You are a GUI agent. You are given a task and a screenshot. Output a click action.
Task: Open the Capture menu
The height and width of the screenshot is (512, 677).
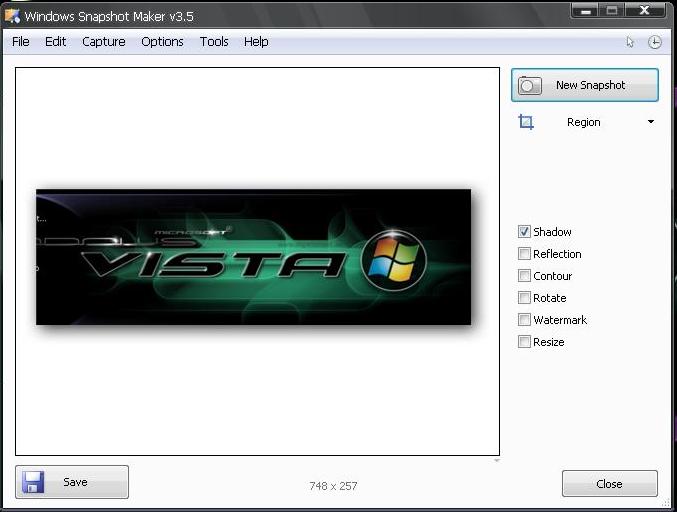(x=104, y=41)
